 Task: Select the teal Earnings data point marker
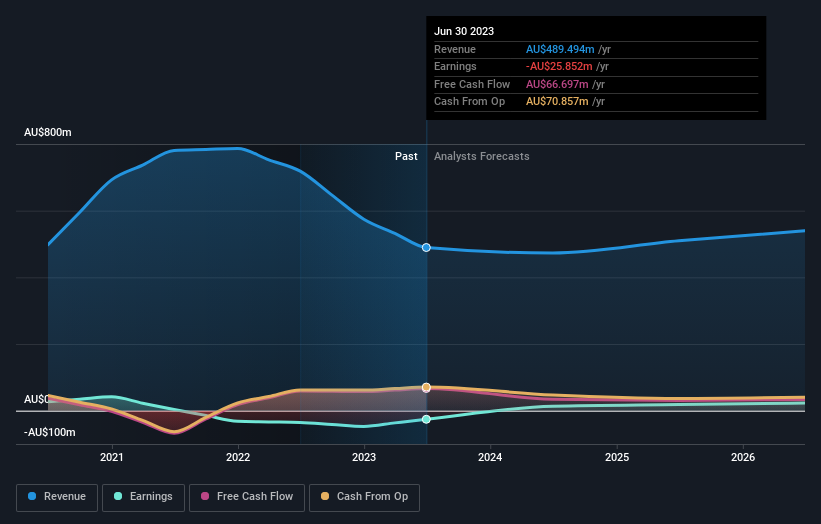pyautogui.click(x=426, y=419)
